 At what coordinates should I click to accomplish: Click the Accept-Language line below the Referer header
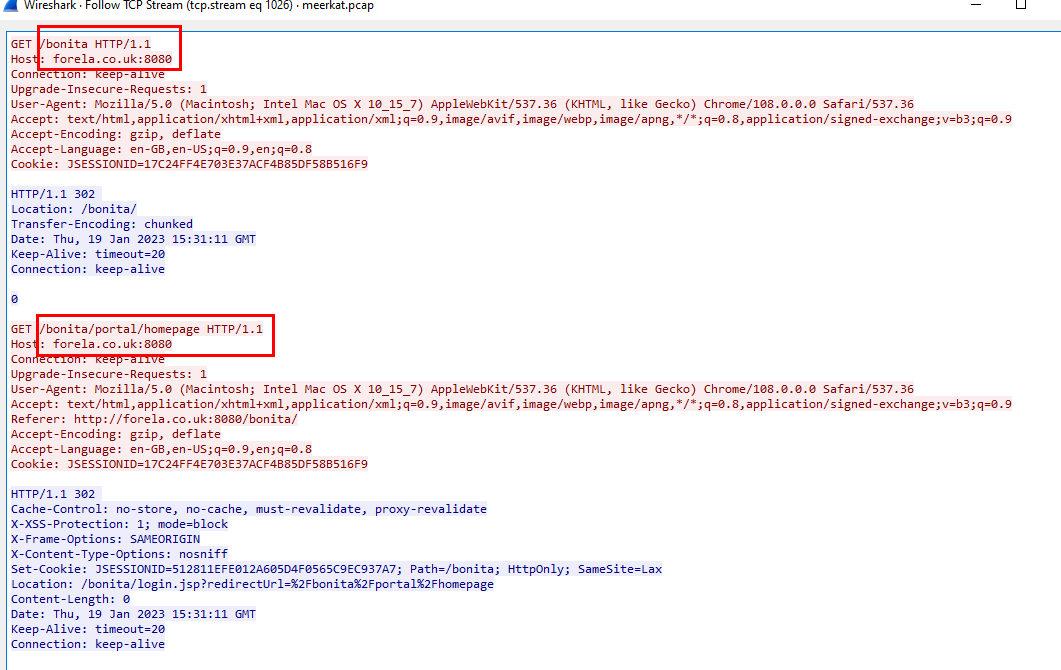pos(161,449)
